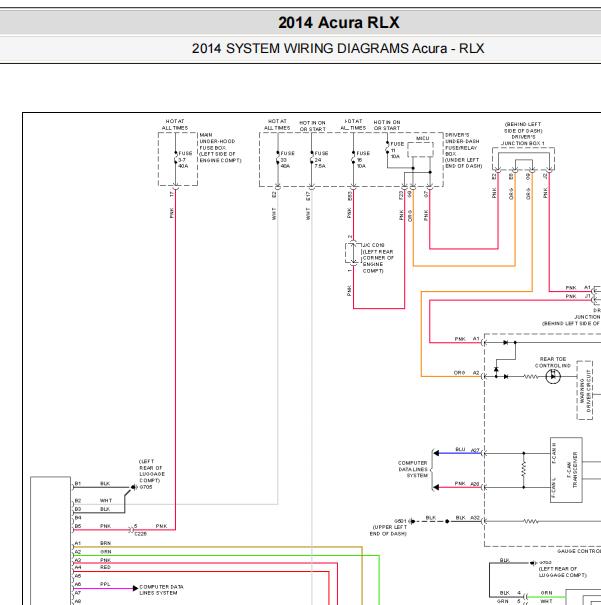Click arrowhead at end of PNK A26 wire
This screenshot has width=601, height=605.
tap(436, 487)
